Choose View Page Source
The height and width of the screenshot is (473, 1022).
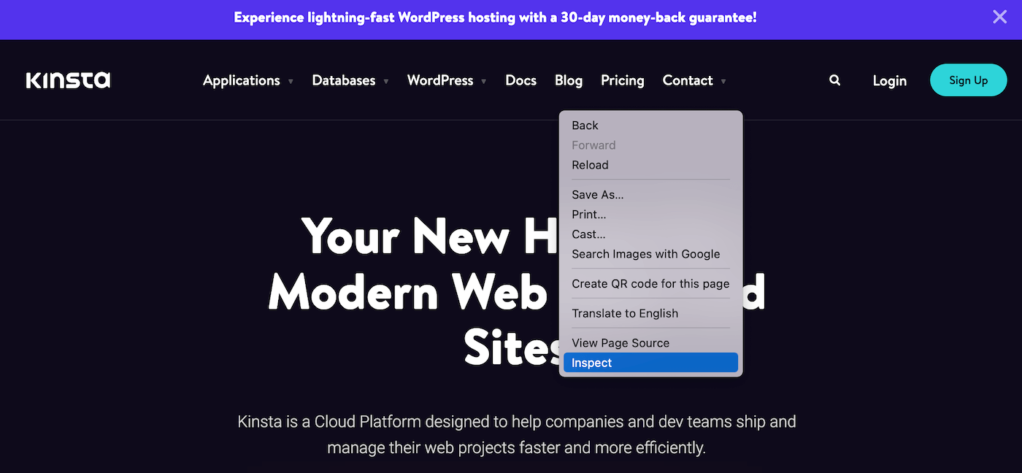(x=620, y=343)
